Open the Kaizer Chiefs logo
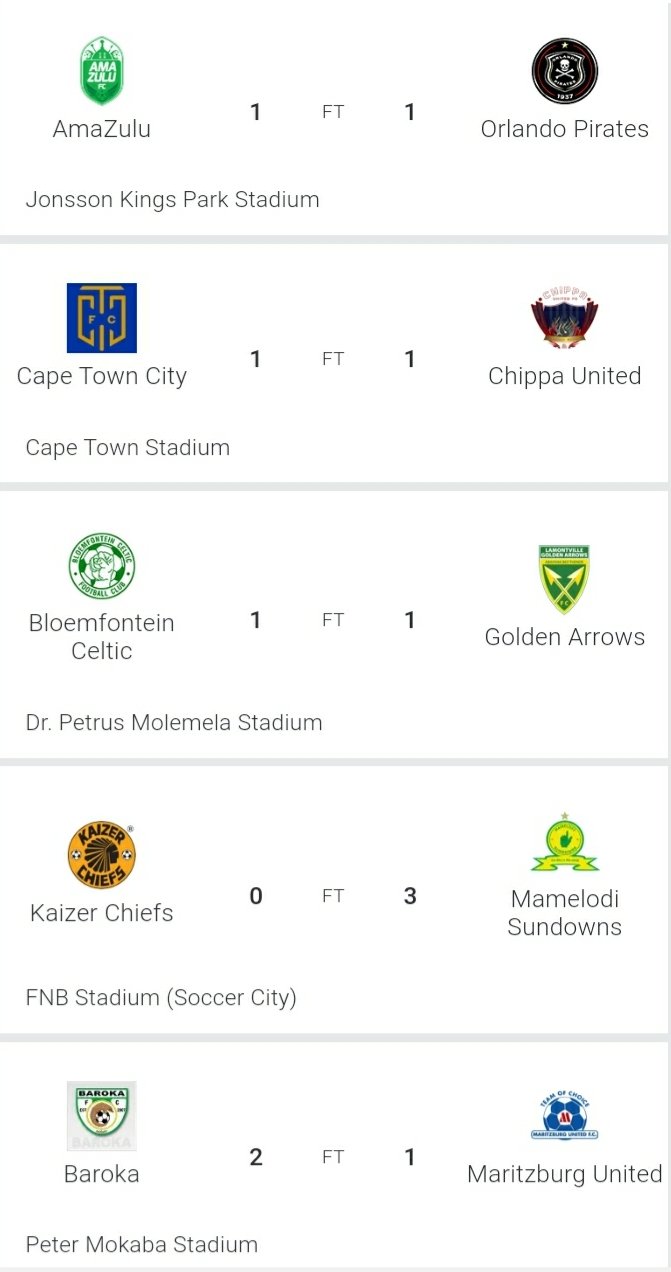Image resolution: width=671 pixels, height=1272 pixels. [101, 855]
